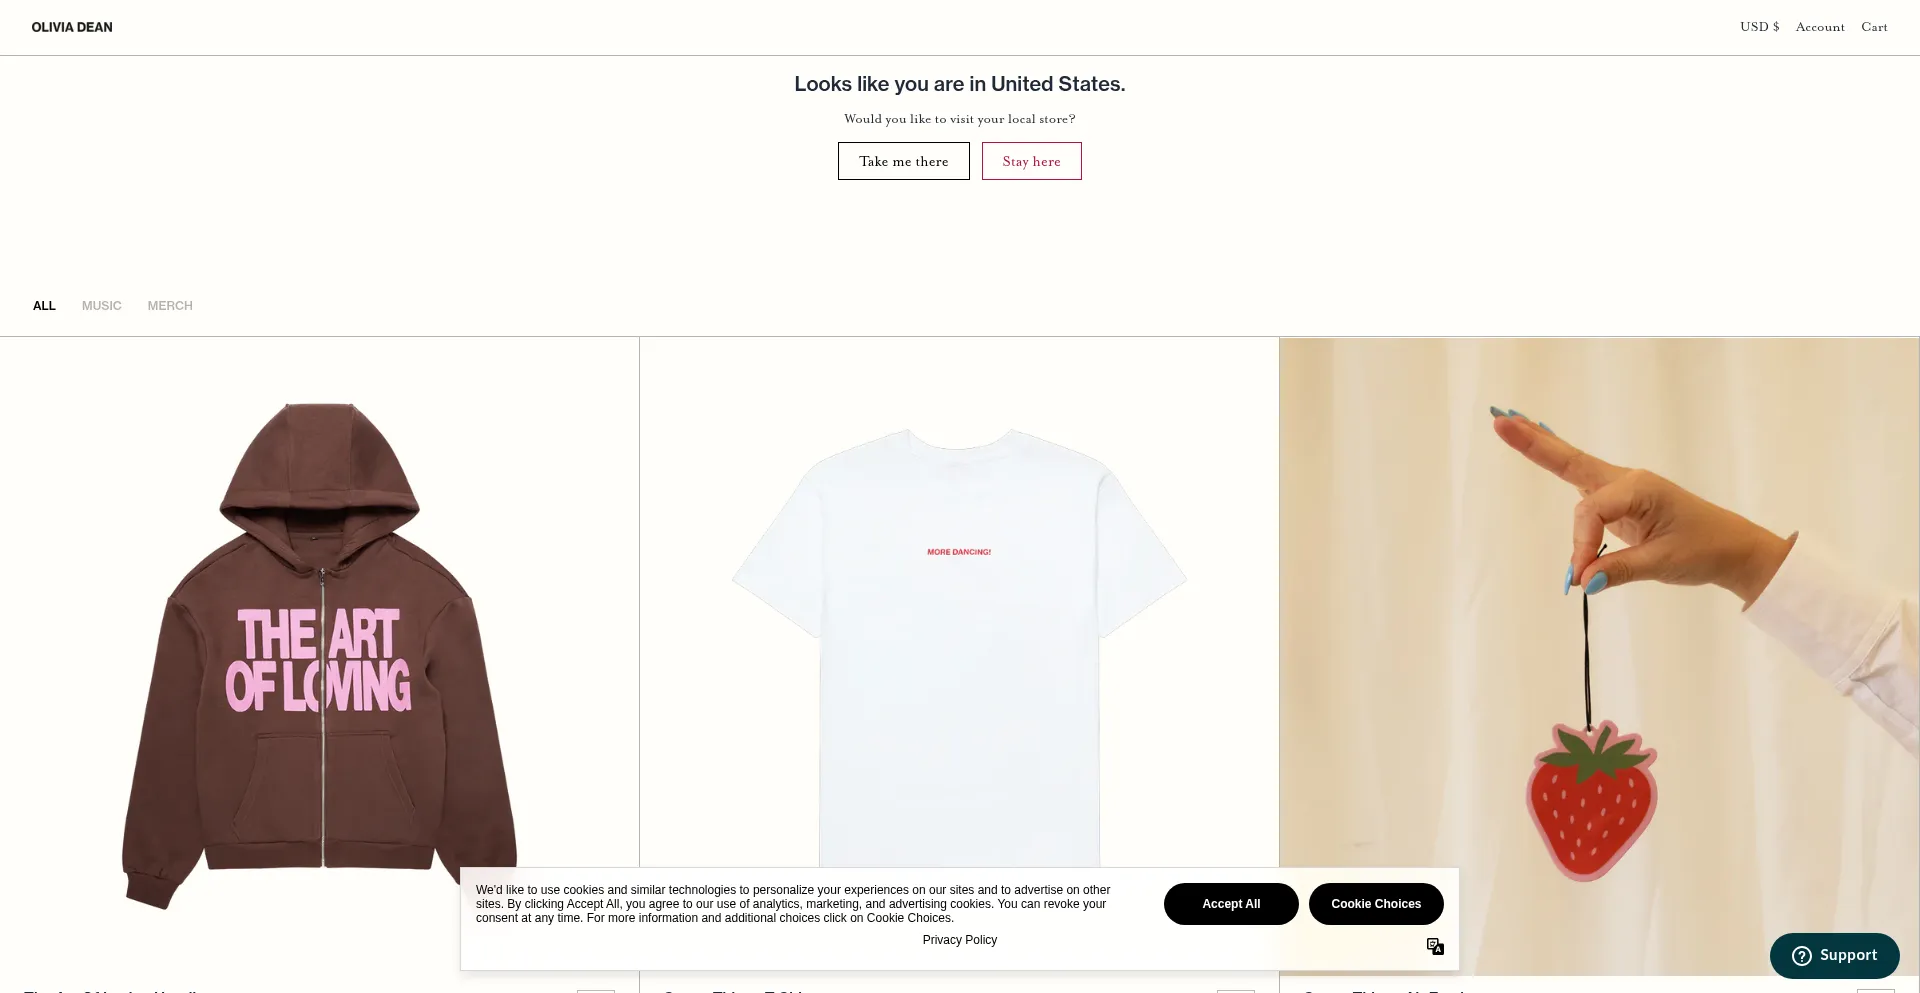Open the Account page
This screenshot has width=1920, height=993.
coord(1820,27)
